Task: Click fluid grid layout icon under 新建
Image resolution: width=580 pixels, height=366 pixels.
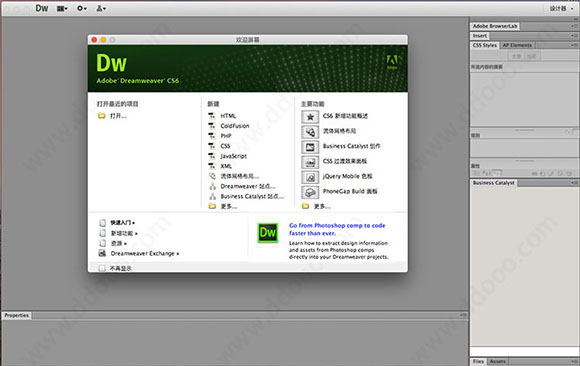Action: tap(212, 176)
